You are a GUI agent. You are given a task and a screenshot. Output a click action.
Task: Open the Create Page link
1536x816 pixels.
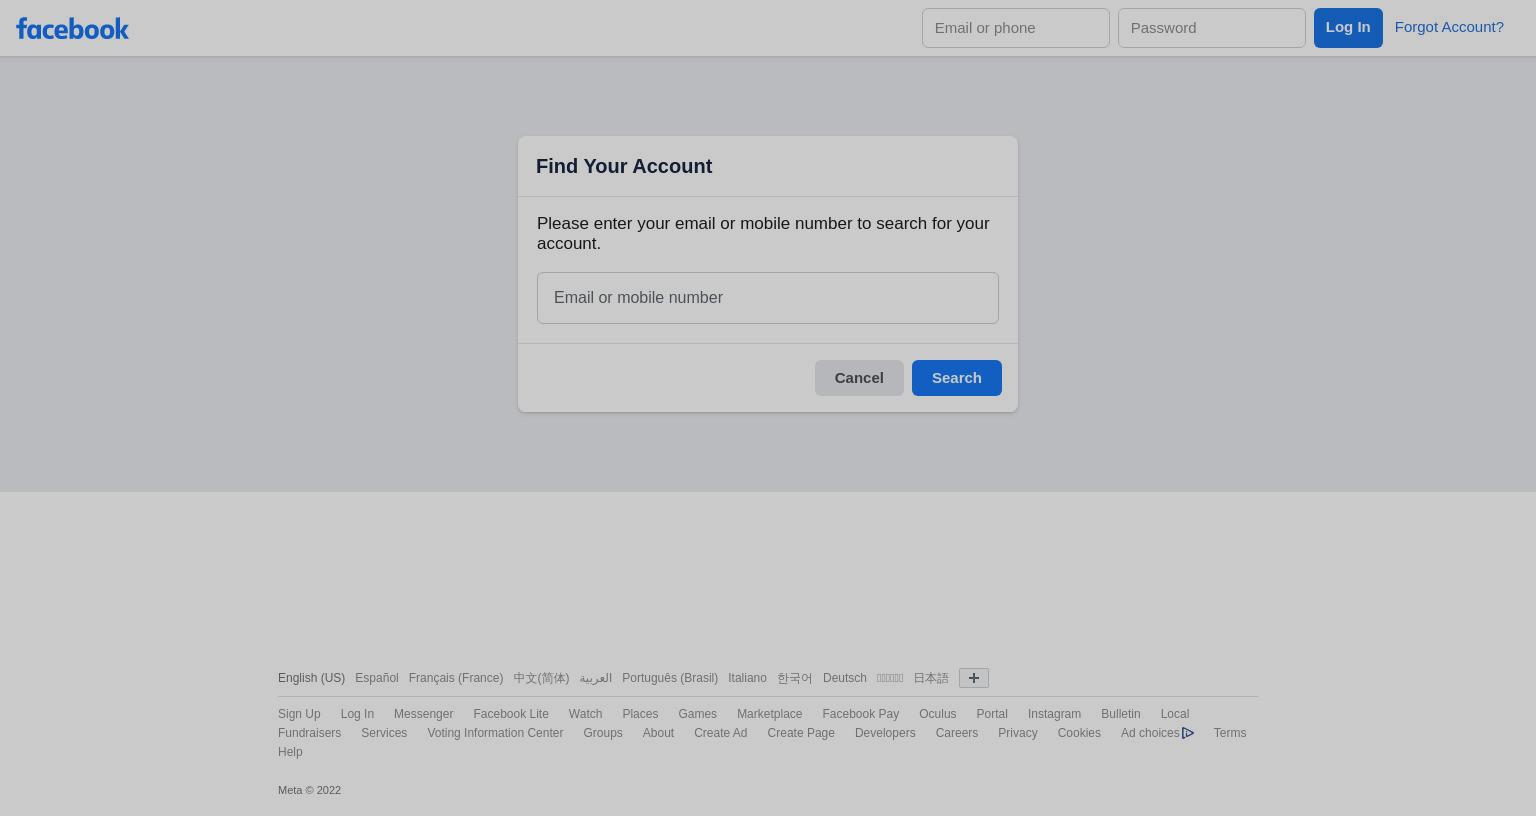point(801,733)
